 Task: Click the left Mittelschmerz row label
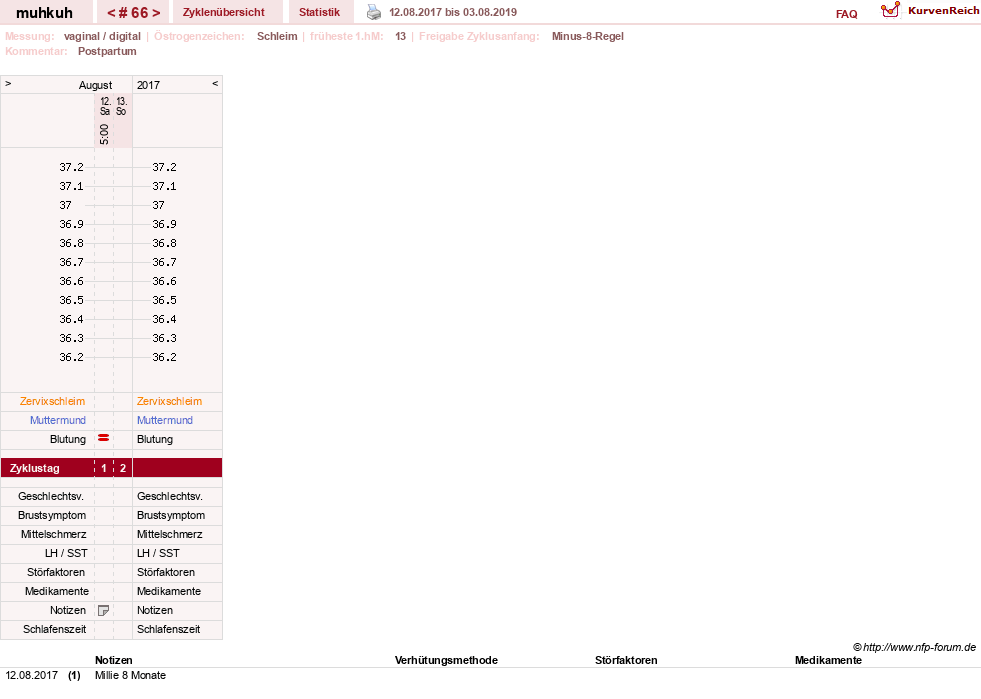click(x=53, y=534)
